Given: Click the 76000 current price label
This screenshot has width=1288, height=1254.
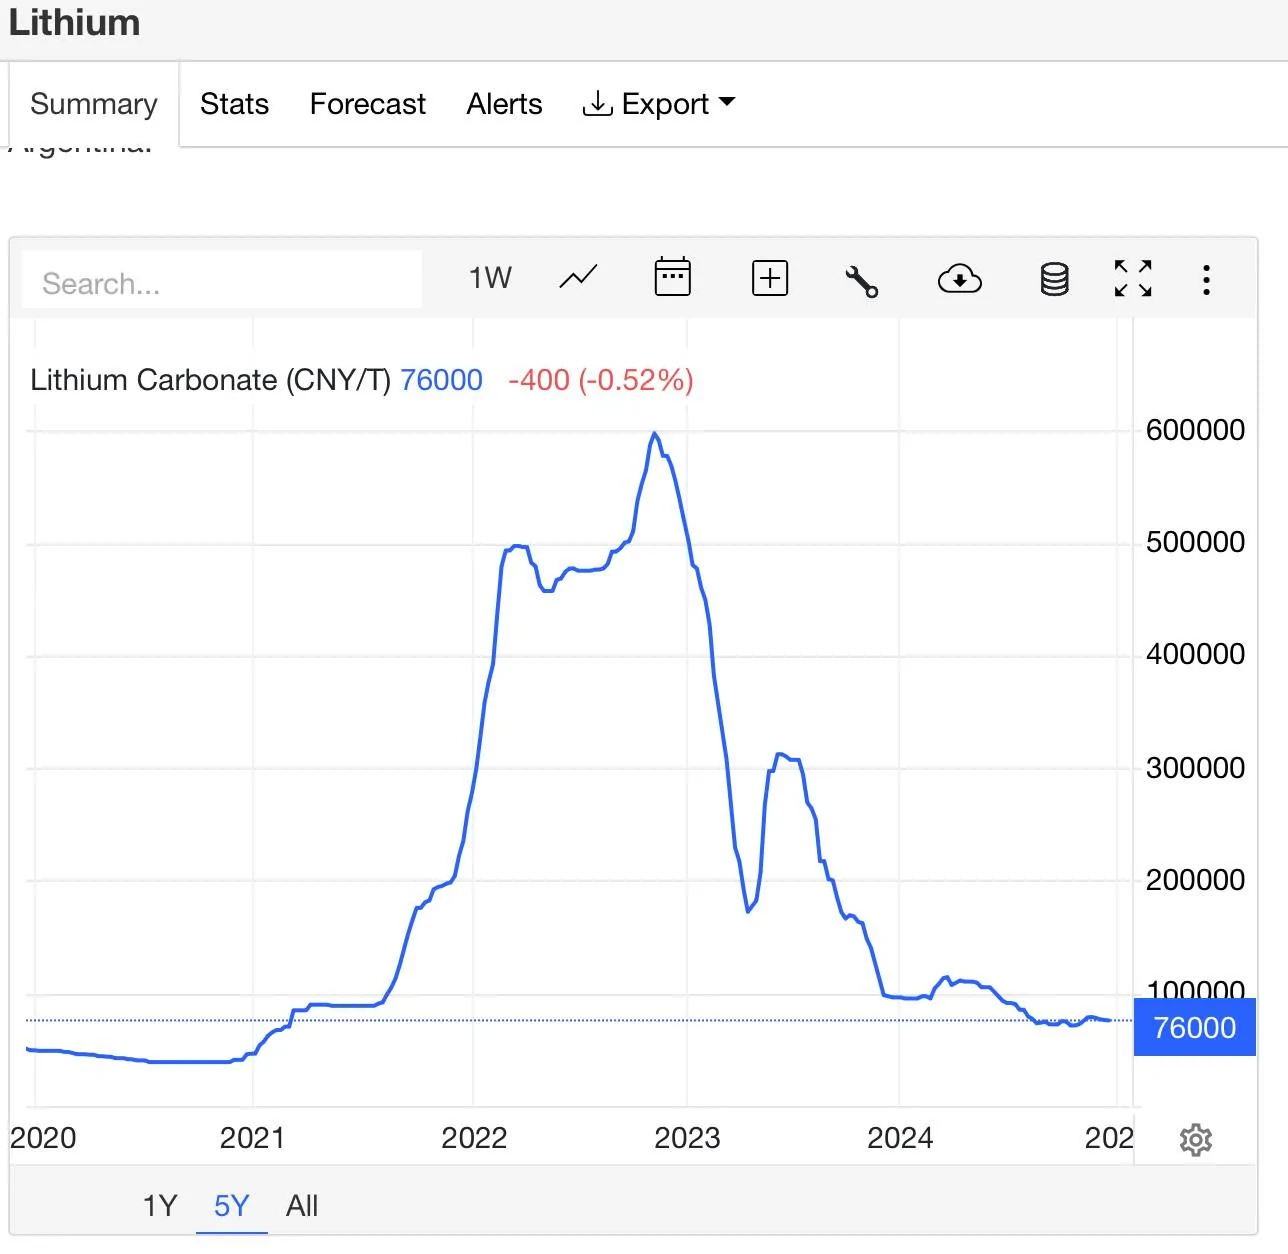Looking at the screenshot, I should click(1194, 1028).
